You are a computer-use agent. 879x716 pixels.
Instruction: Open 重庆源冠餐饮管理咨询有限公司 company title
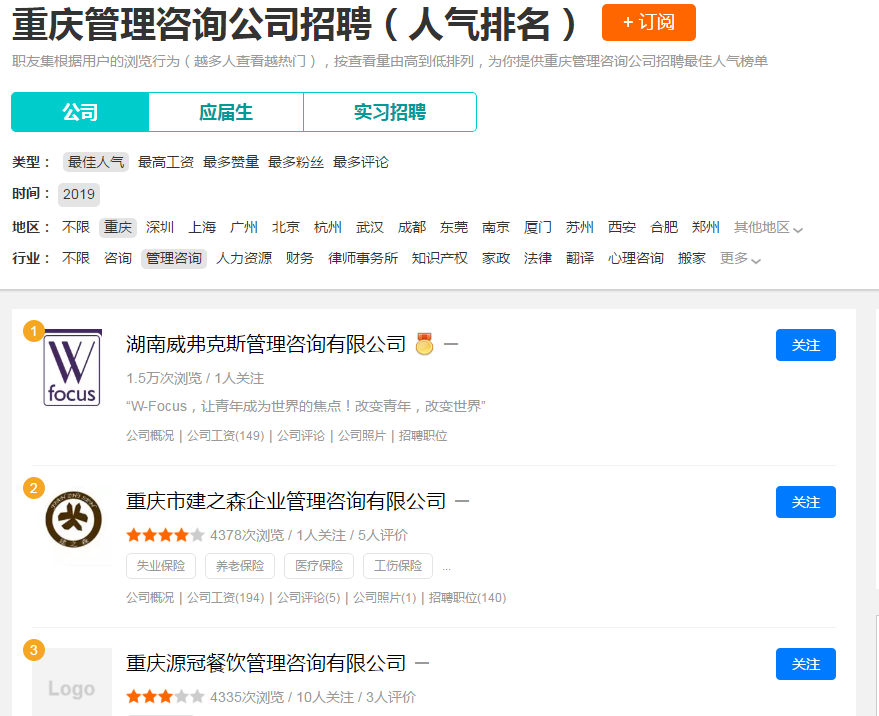(266, 663)
